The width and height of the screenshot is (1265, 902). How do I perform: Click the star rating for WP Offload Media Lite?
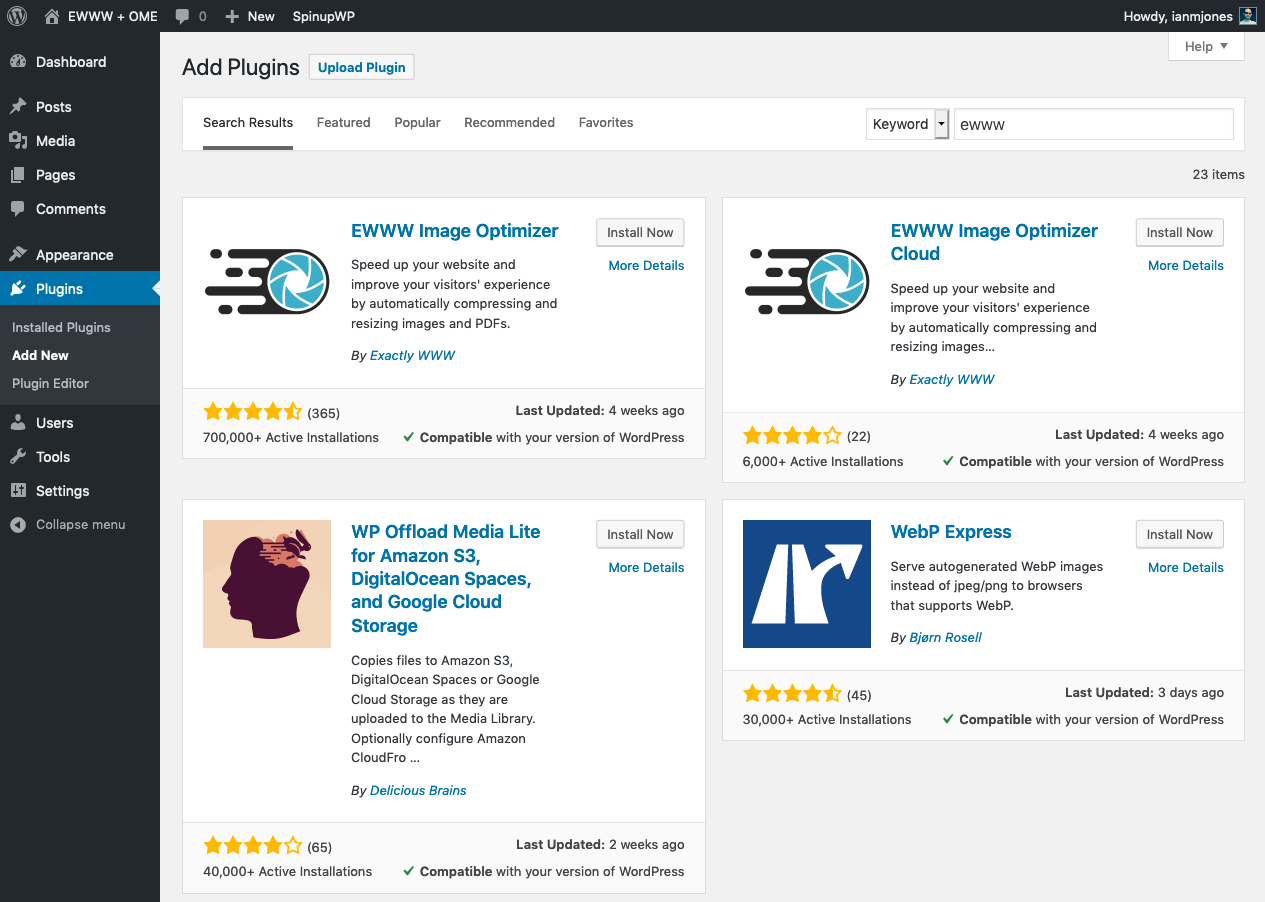pyautogui.click(x=252, y=846)
